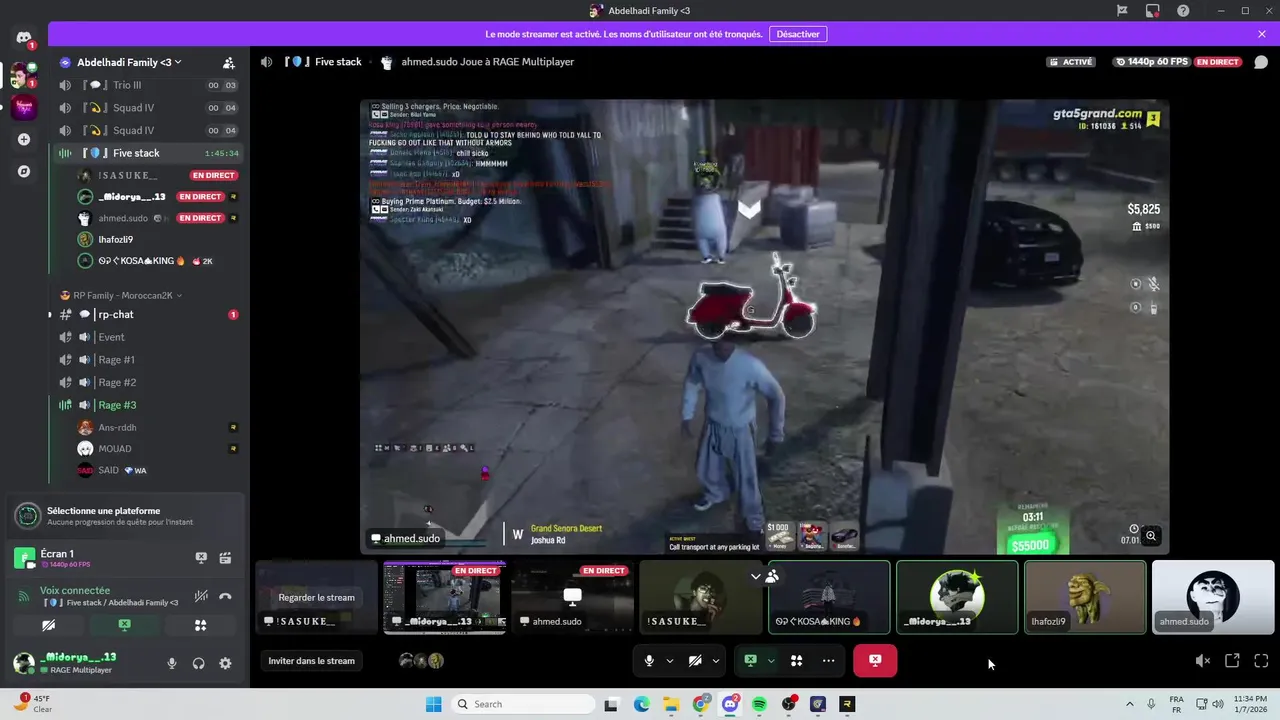This screenshot has height=720, width=1280.
Task: Open user settings gear icon
Action: click(225, 663)
